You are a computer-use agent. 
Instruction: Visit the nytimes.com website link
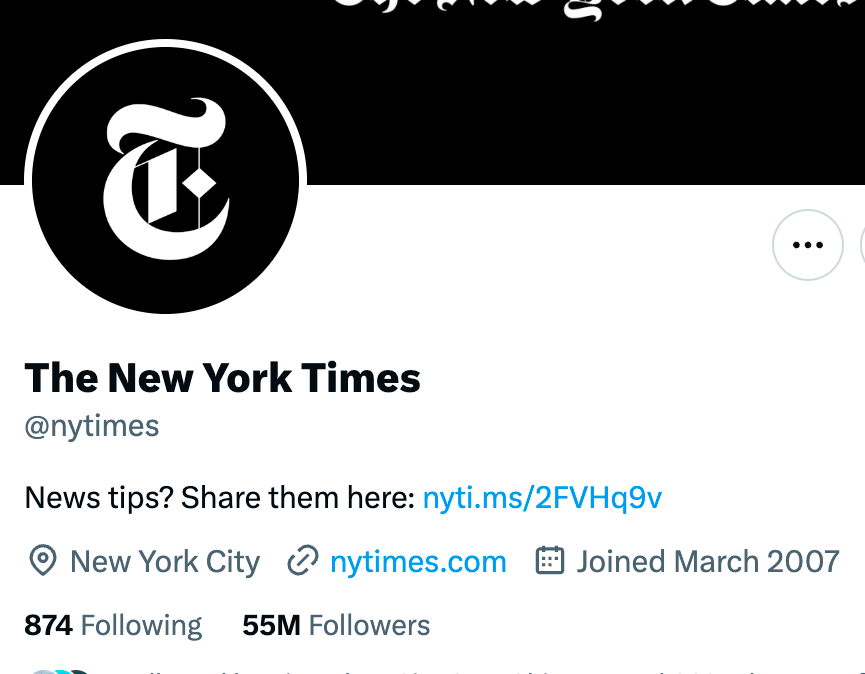[418, 561]
